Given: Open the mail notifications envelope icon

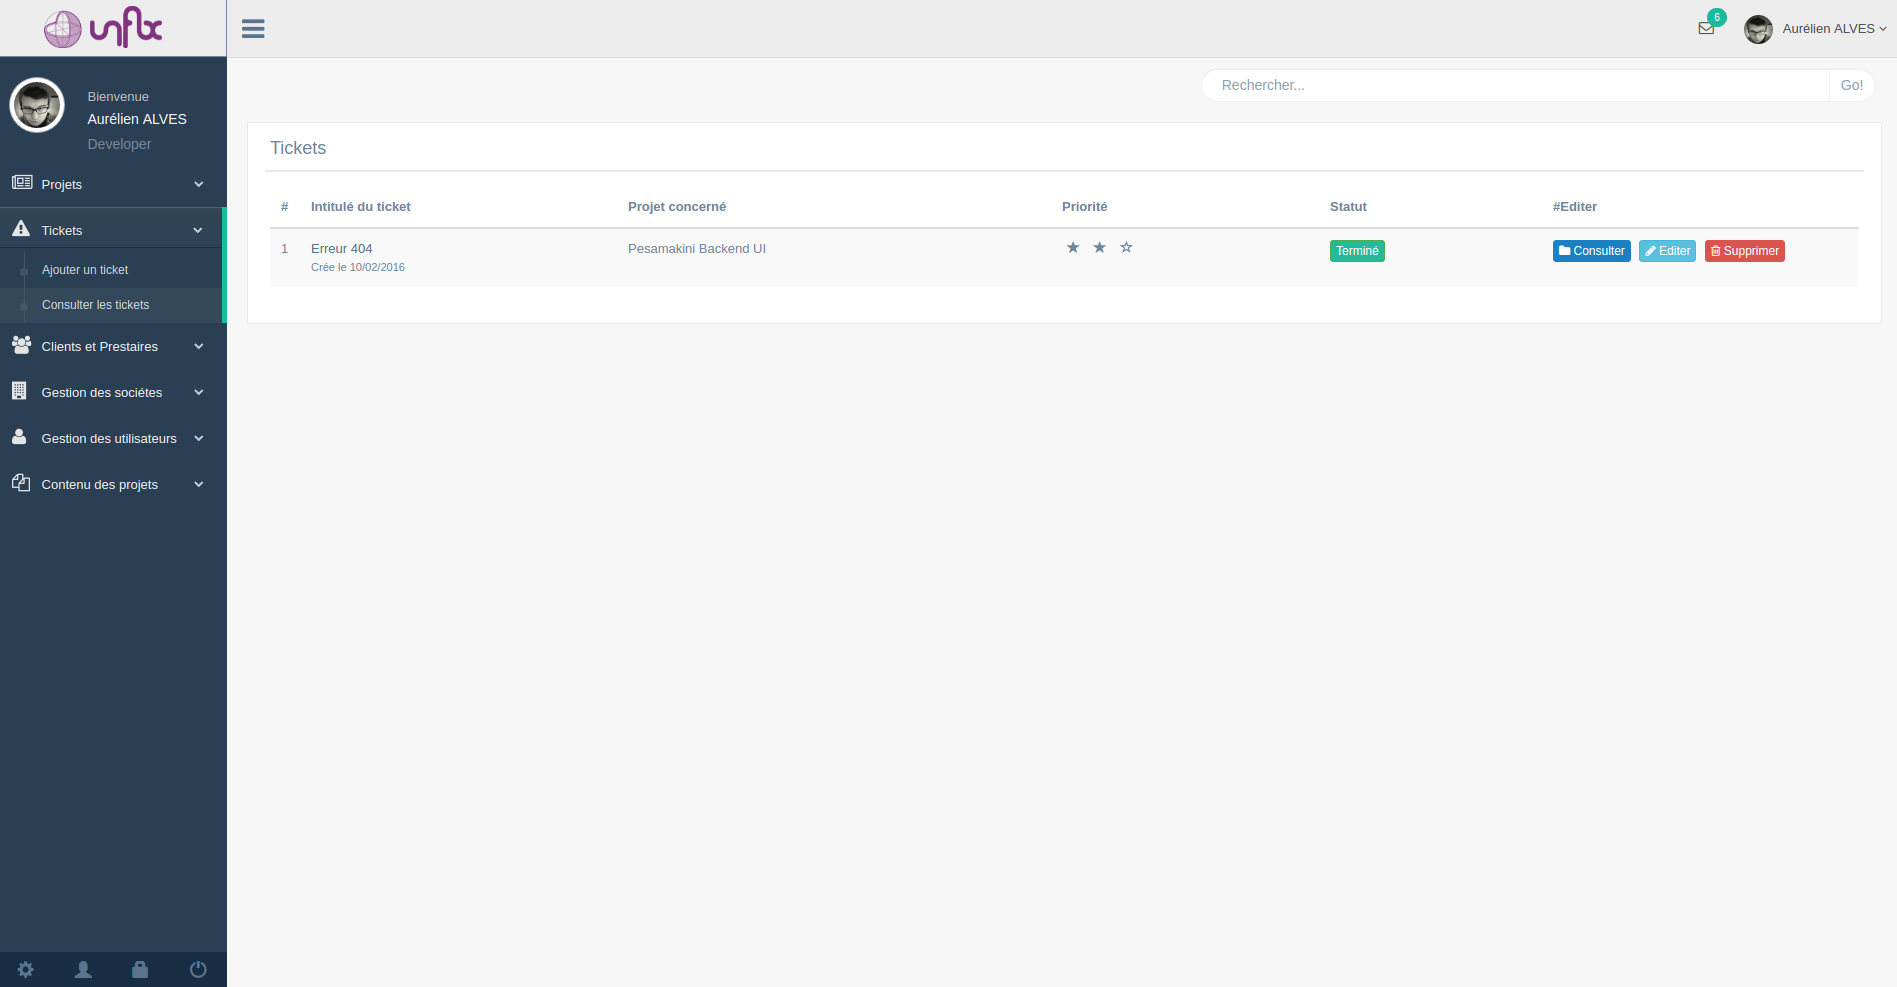Looking at the screenshot, I should [1706, 28].
